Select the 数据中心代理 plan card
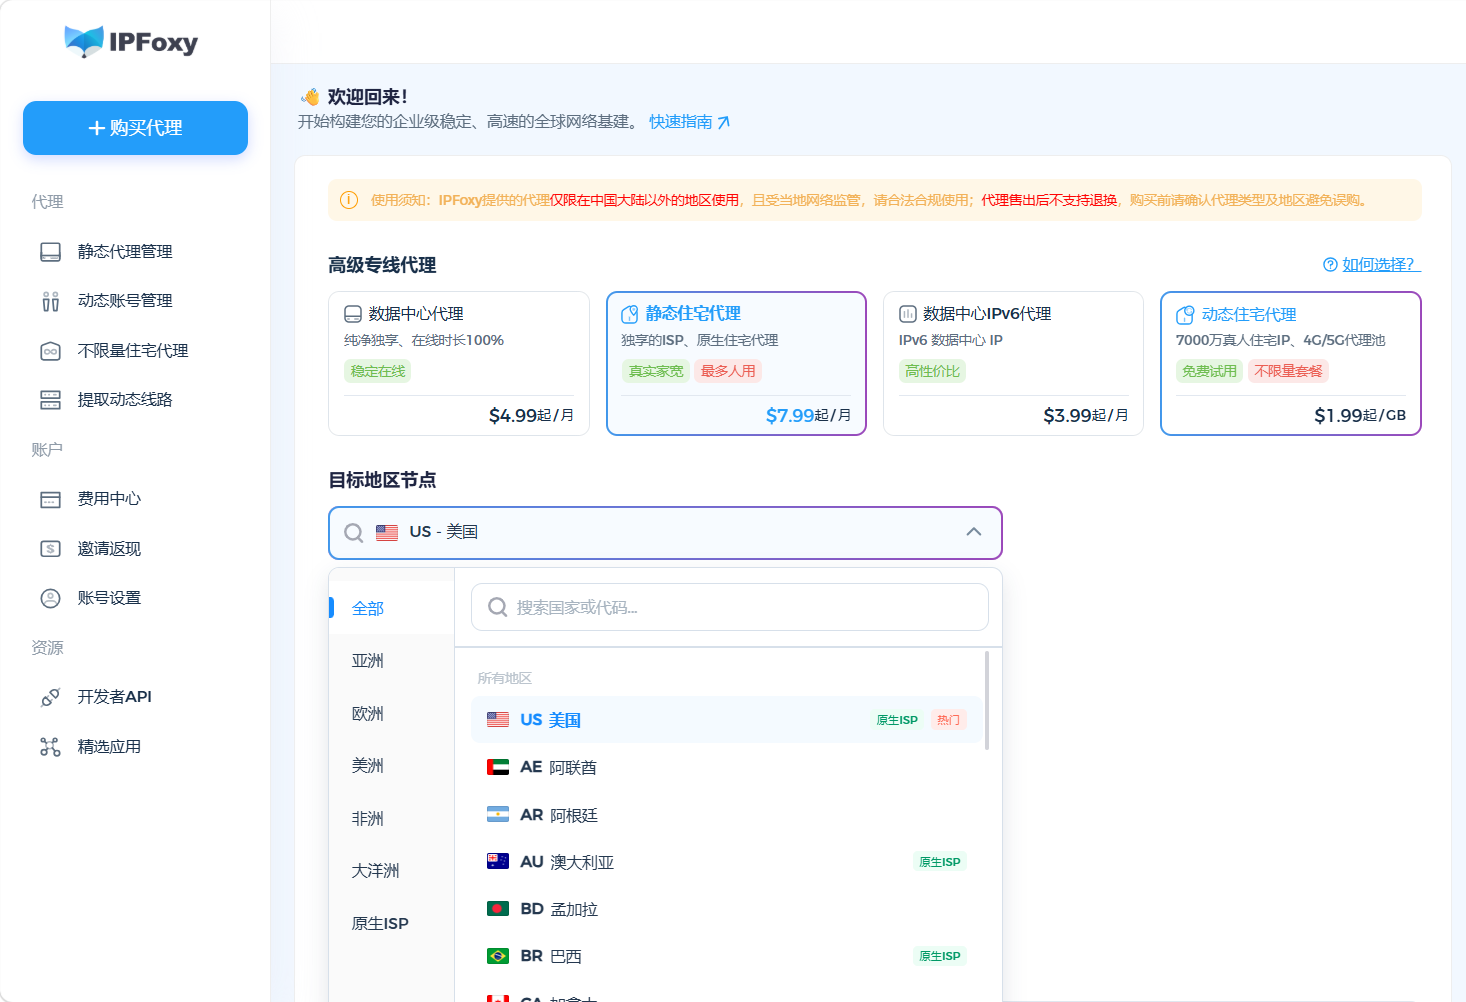 click(459, 364)
